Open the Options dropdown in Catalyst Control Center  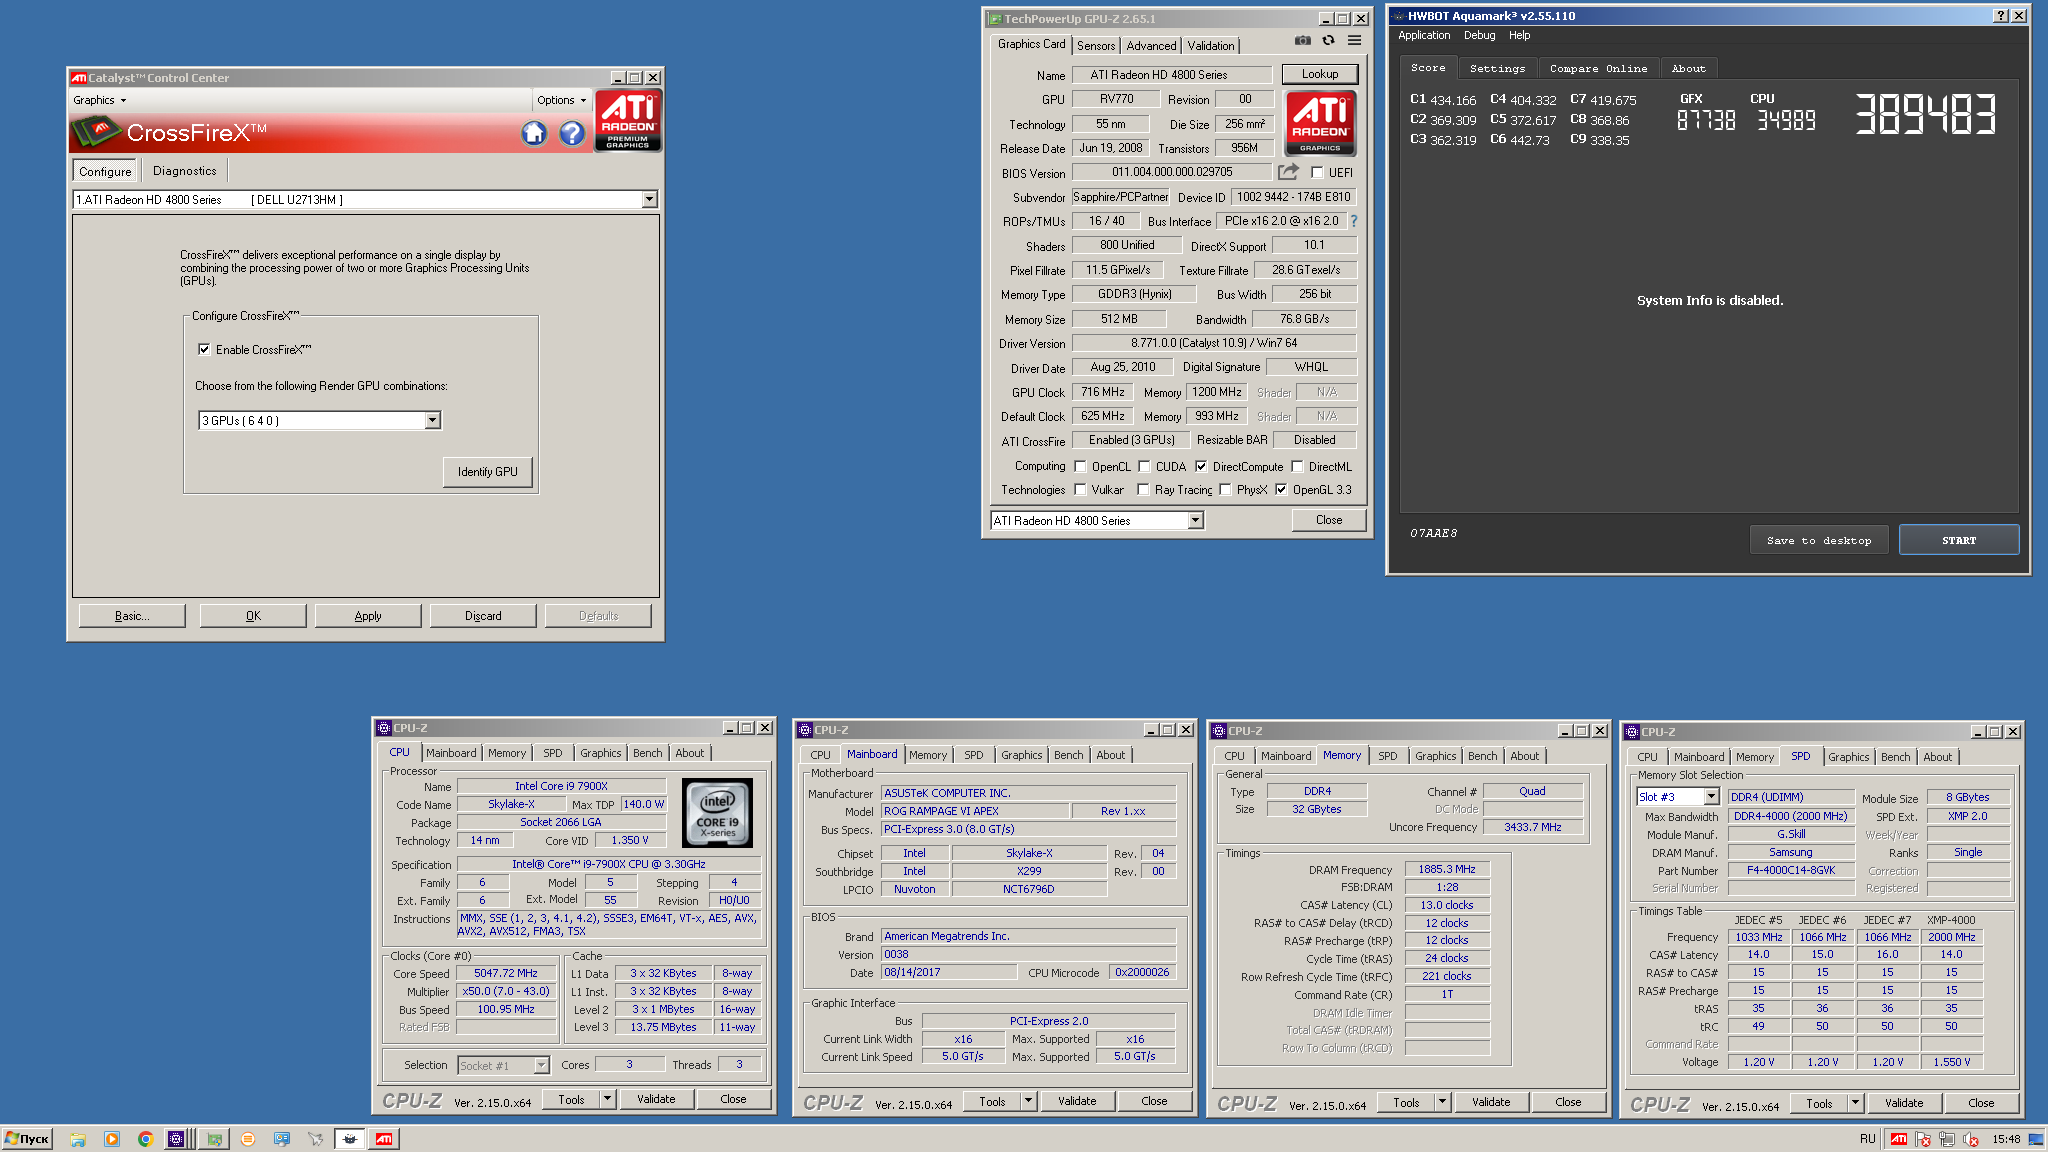(561, 100)
